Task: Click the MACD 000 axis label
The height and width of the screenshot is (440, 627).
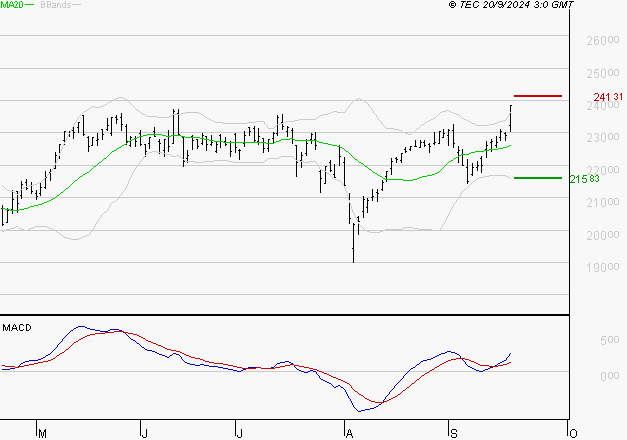Action: point(609,376)
